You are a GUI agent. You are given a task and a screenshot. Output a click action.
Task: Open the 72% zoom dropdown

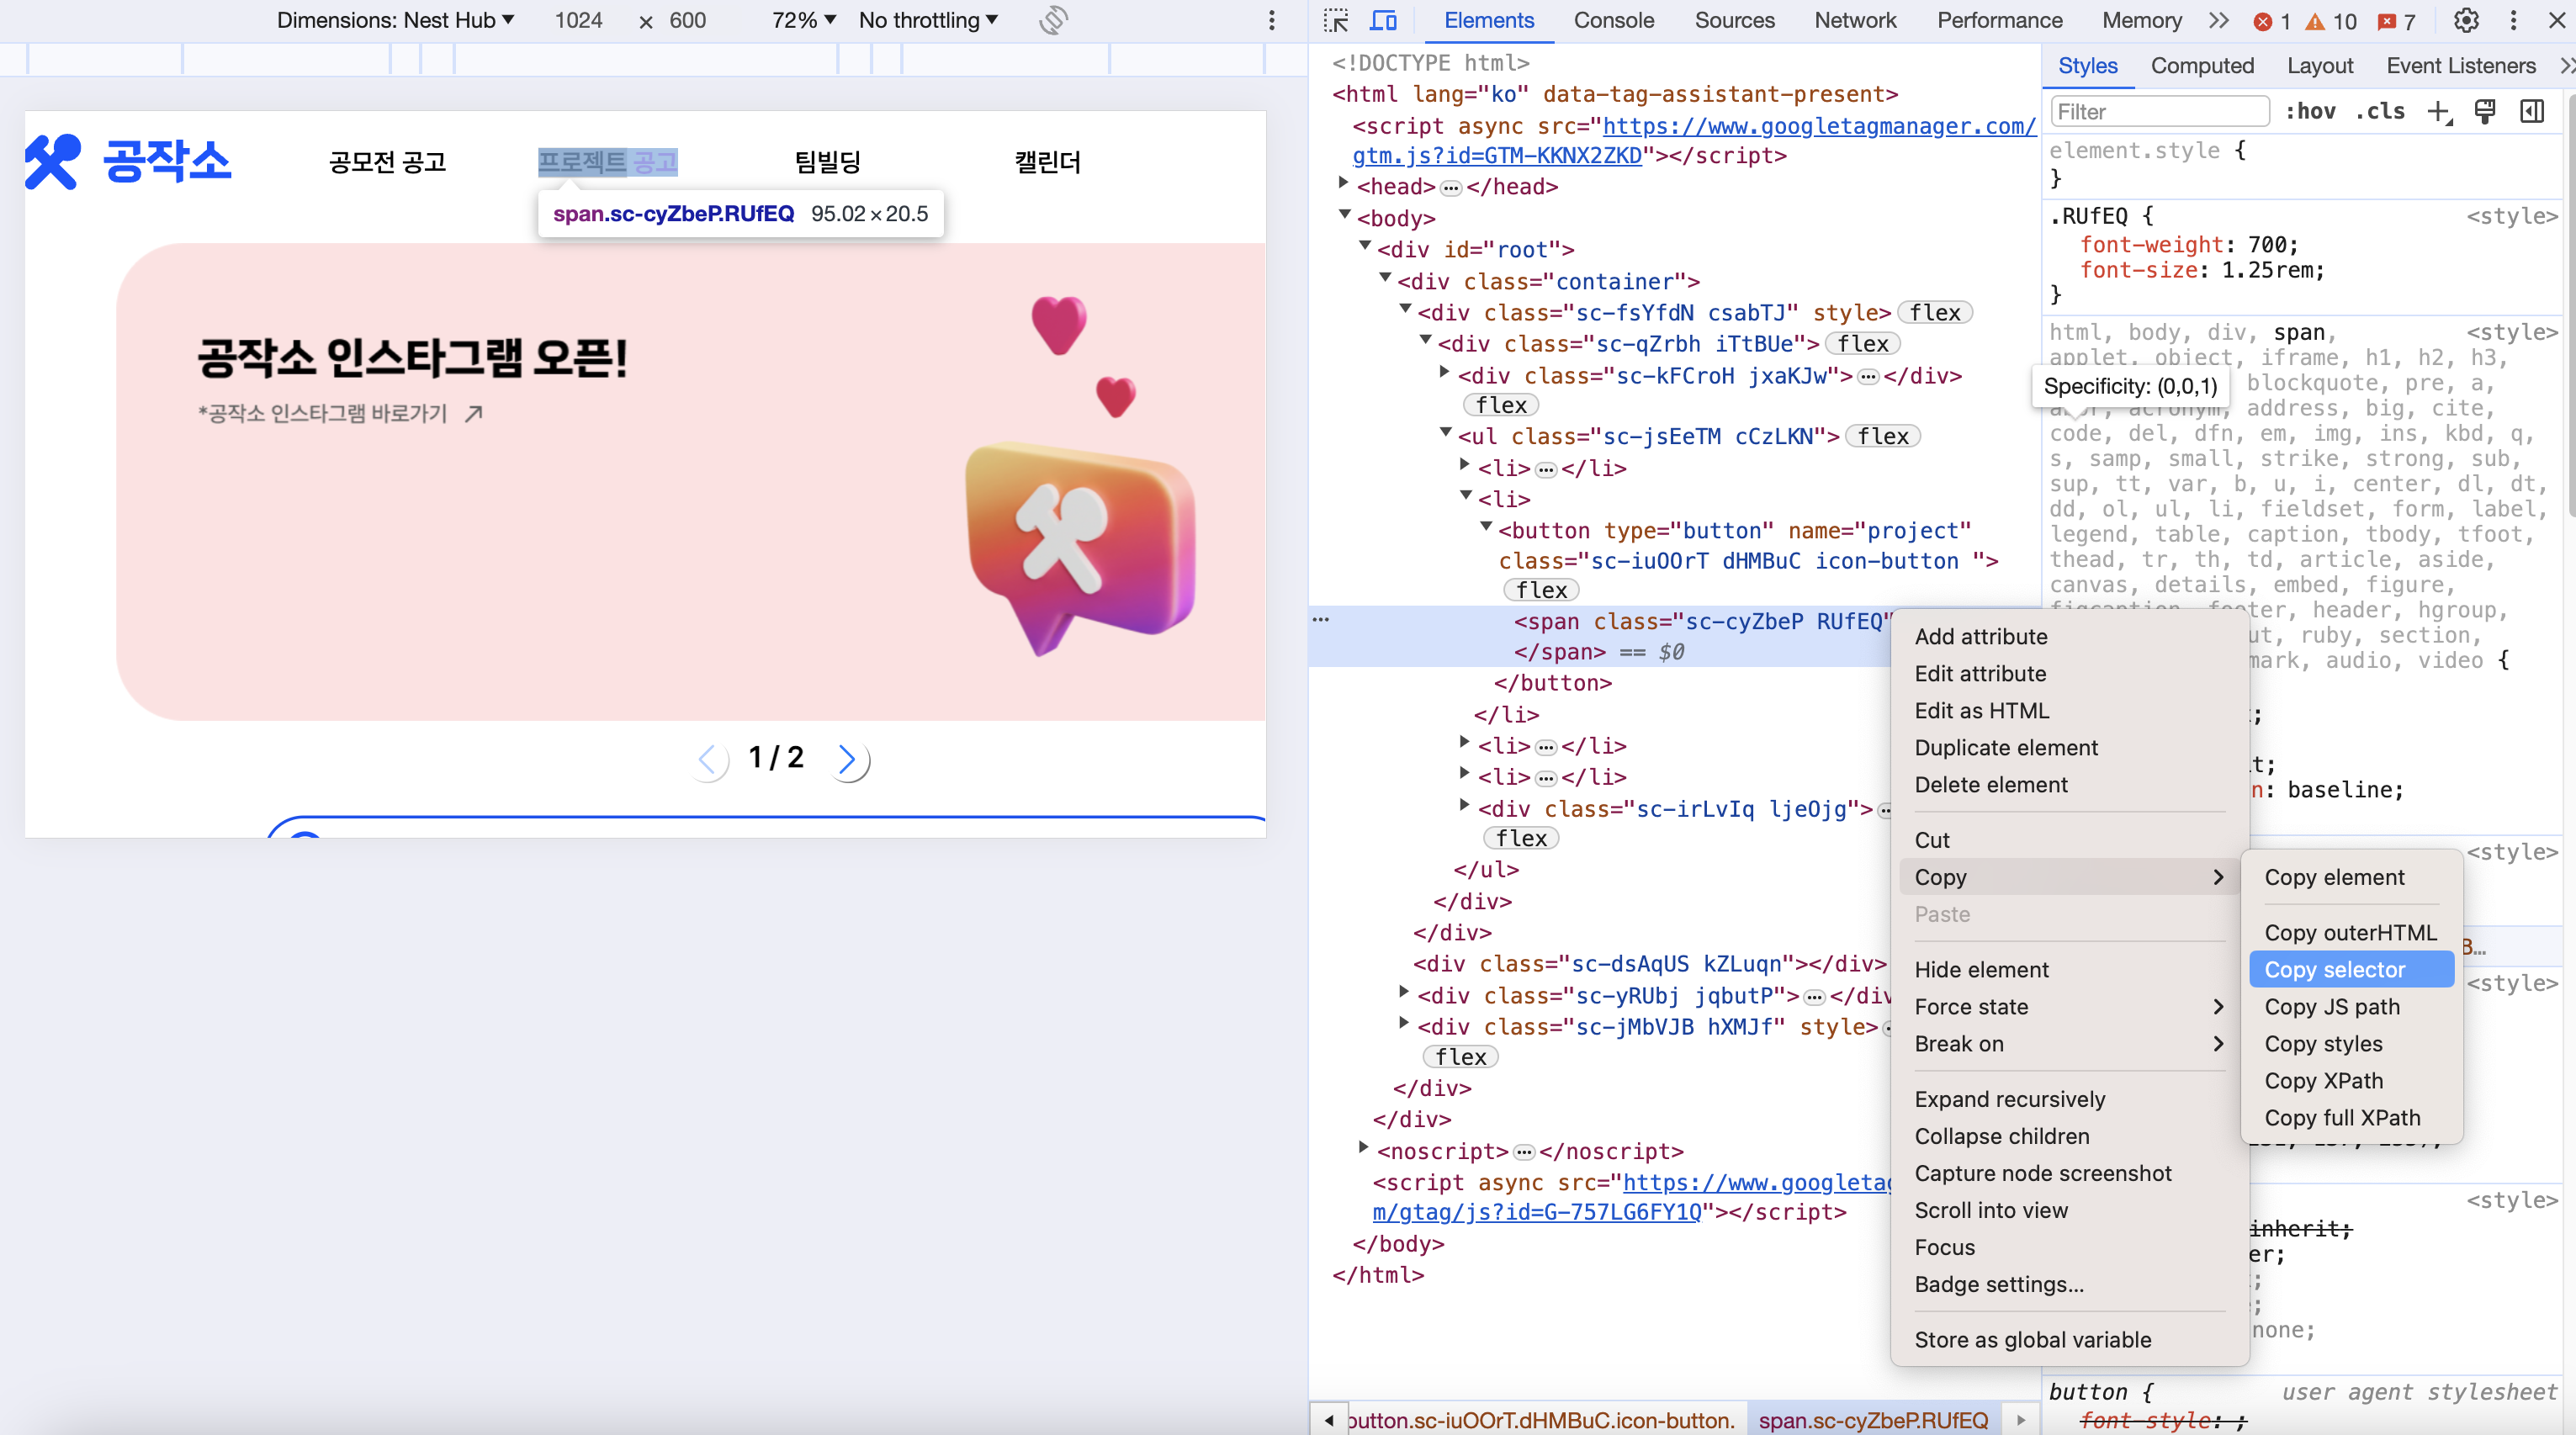(x=804, y=20)
